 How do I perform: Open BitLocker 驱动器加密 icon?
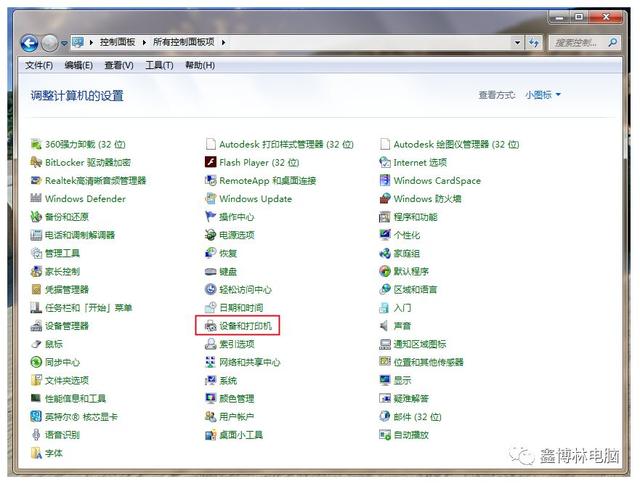click(36, 162)
